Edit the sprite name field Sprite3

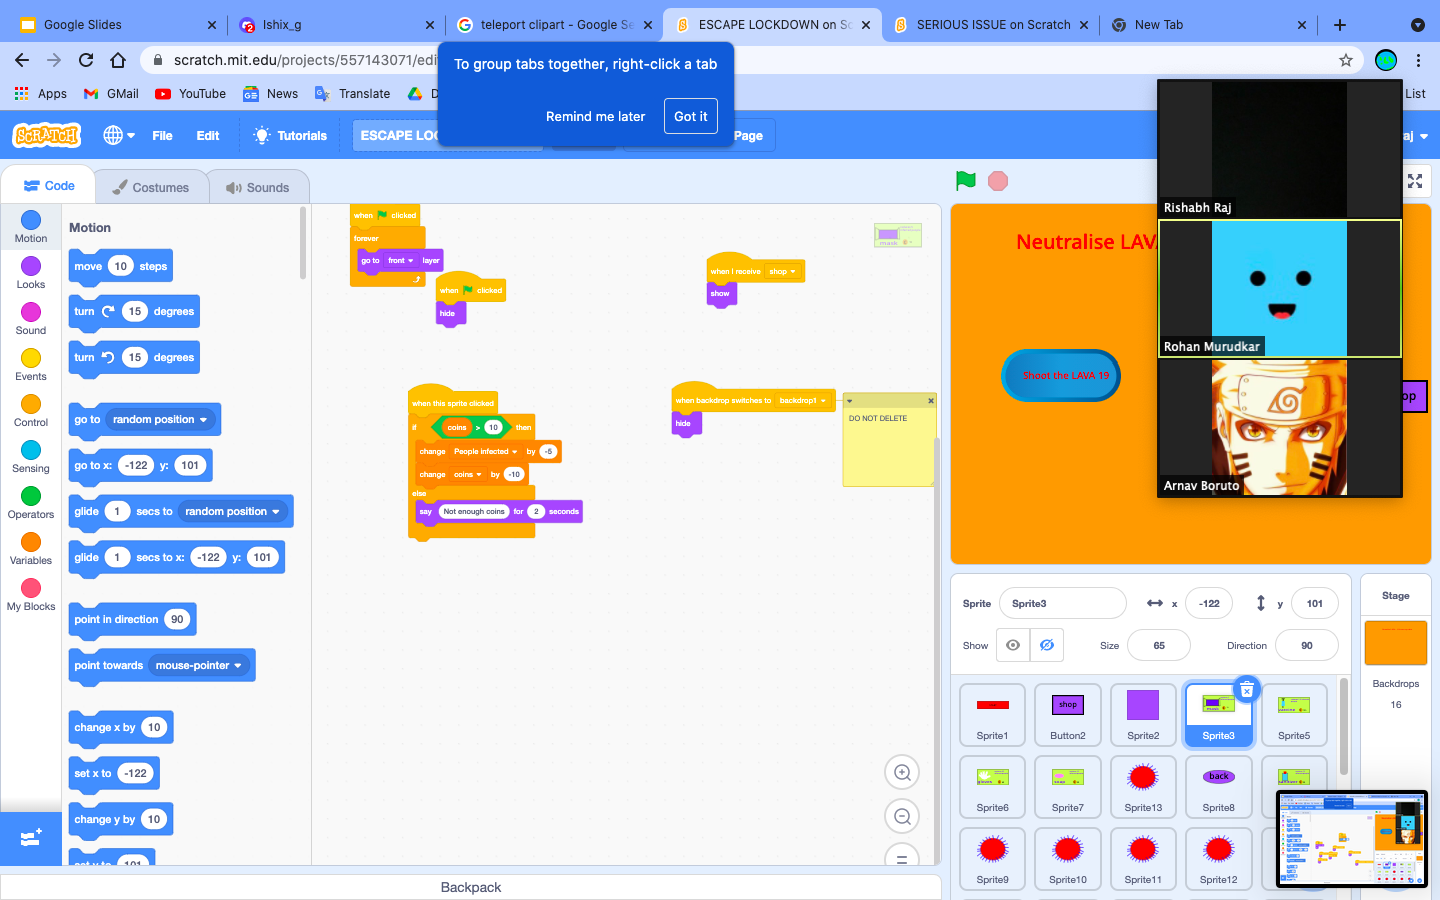click(x=1062, y=603)
